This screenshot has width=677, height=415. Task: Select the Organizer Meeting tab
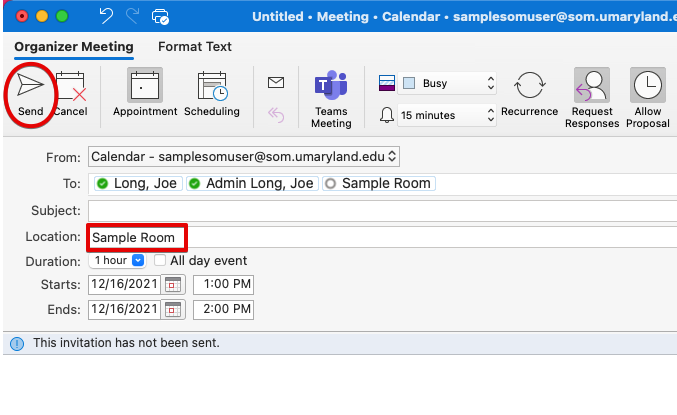(73, 46)
